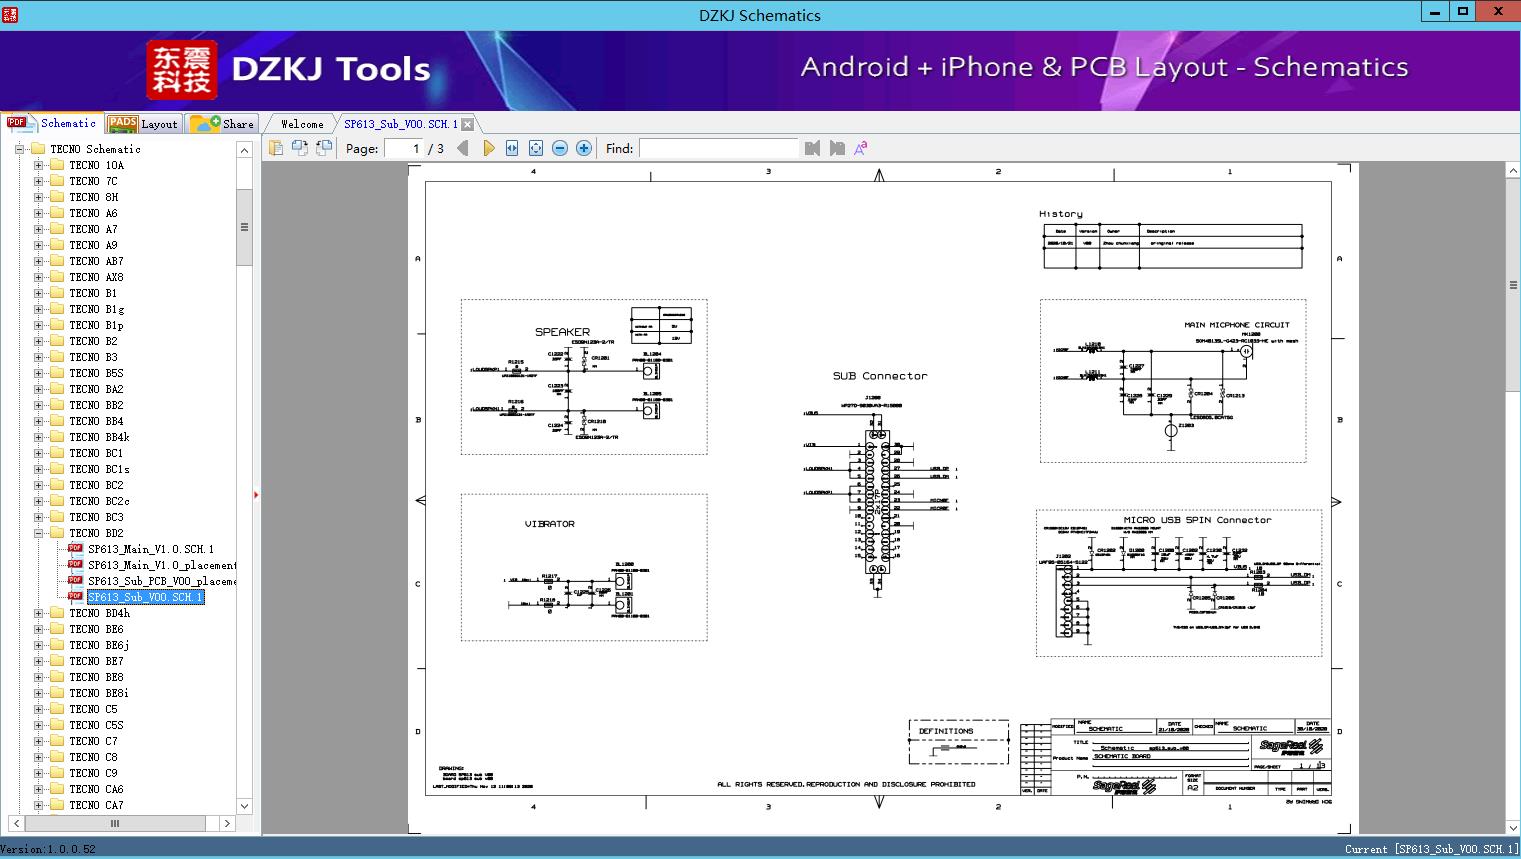Click the fit page icon
This screenshot has height=859, width=1521.
pyautogui.click(x=536, y=148)
